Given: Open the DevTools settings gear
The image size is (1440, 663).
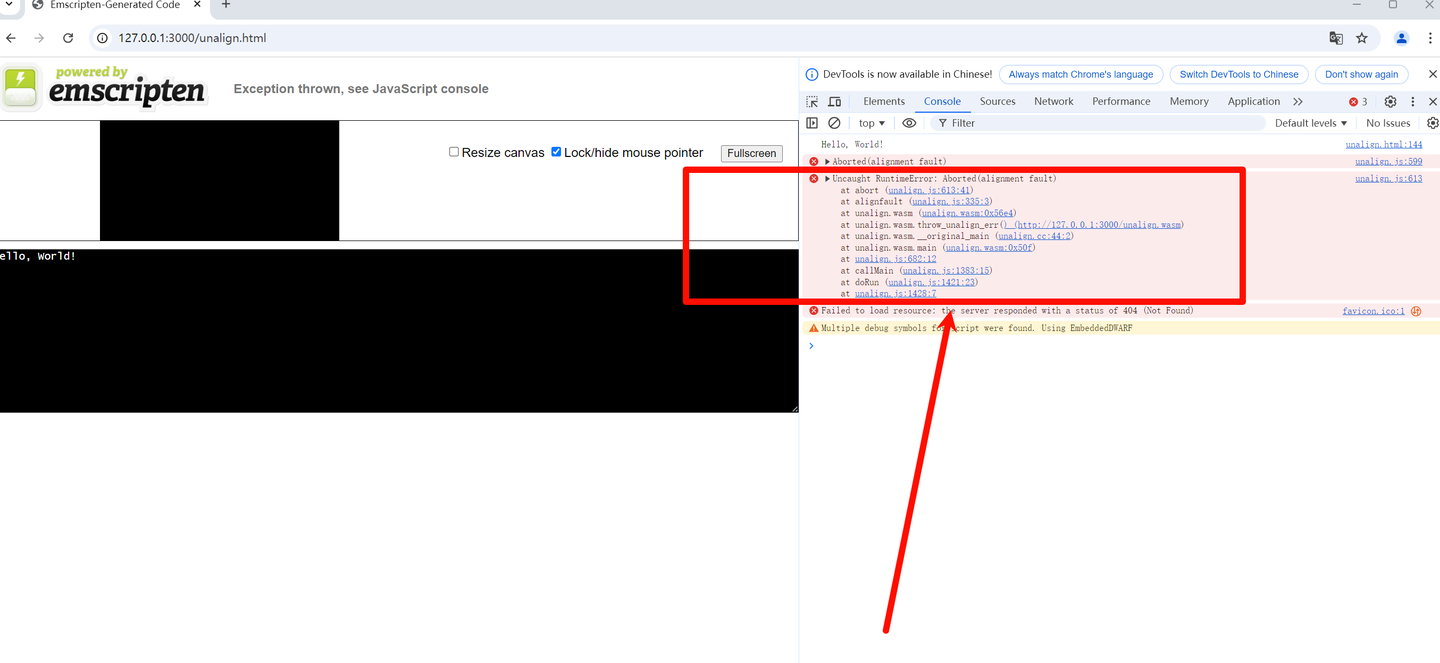Looking at the screenshot, I should (1390, 101).
